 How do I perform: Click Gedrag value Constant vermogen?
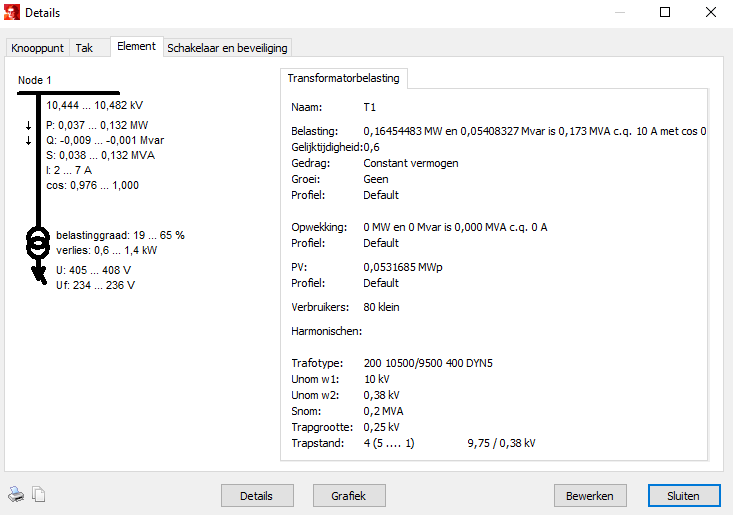(x=411, y=163)
